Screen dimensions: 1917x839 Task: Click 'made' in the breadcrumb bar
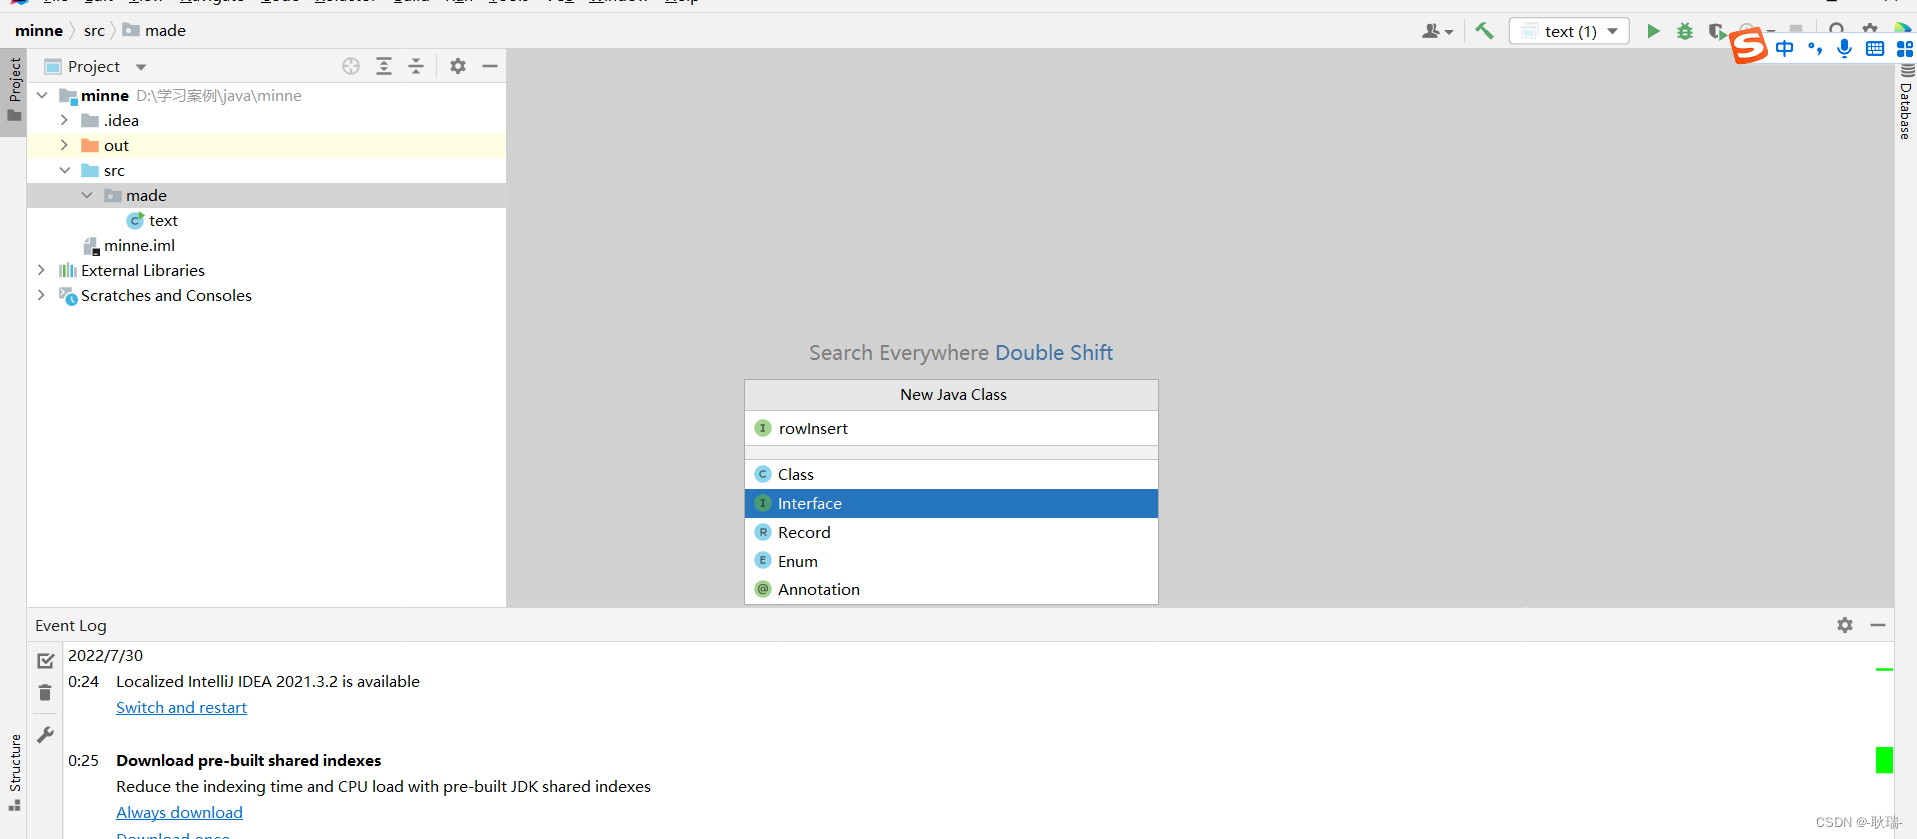[x=154, y=31]
